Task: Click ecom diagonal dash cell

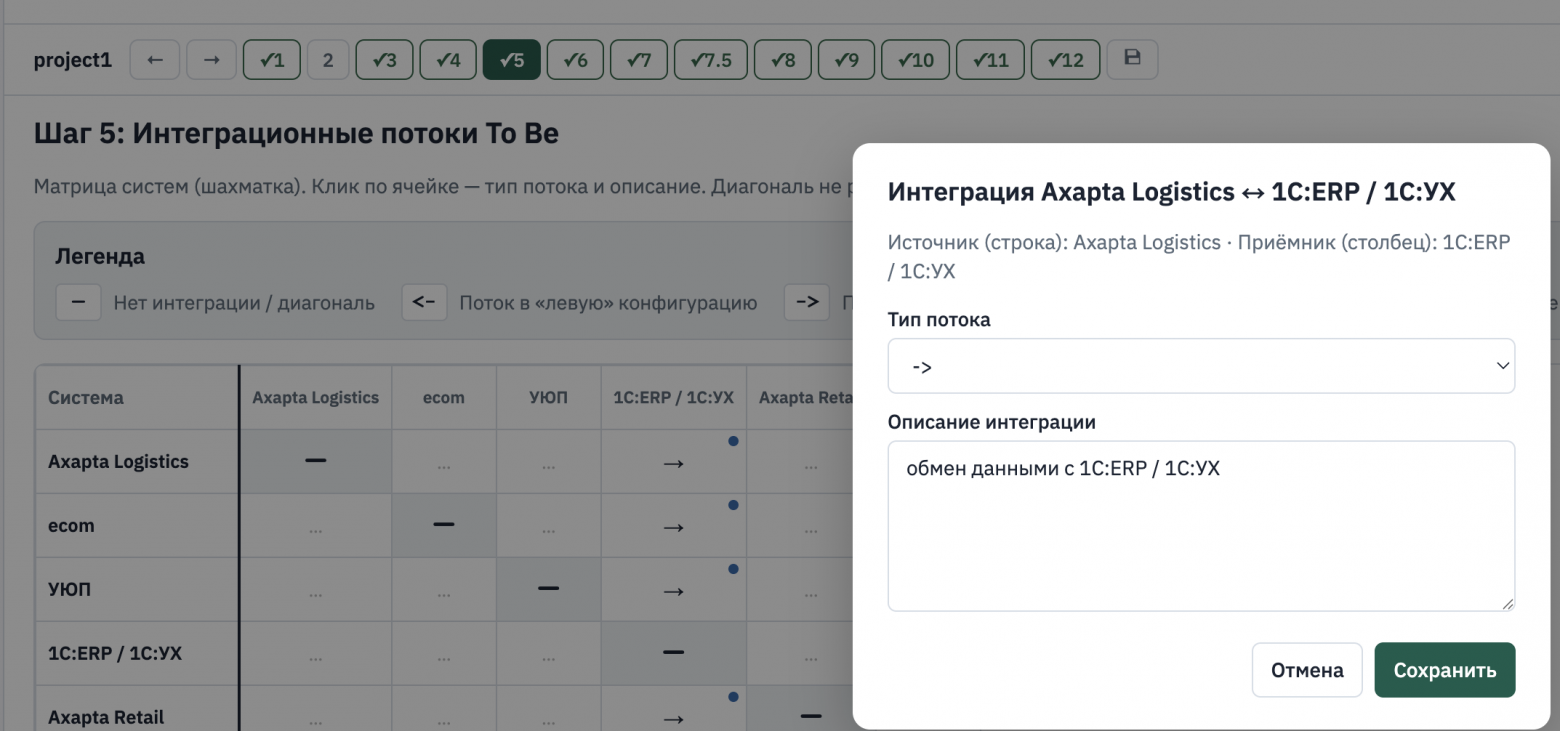Action: 444,525
